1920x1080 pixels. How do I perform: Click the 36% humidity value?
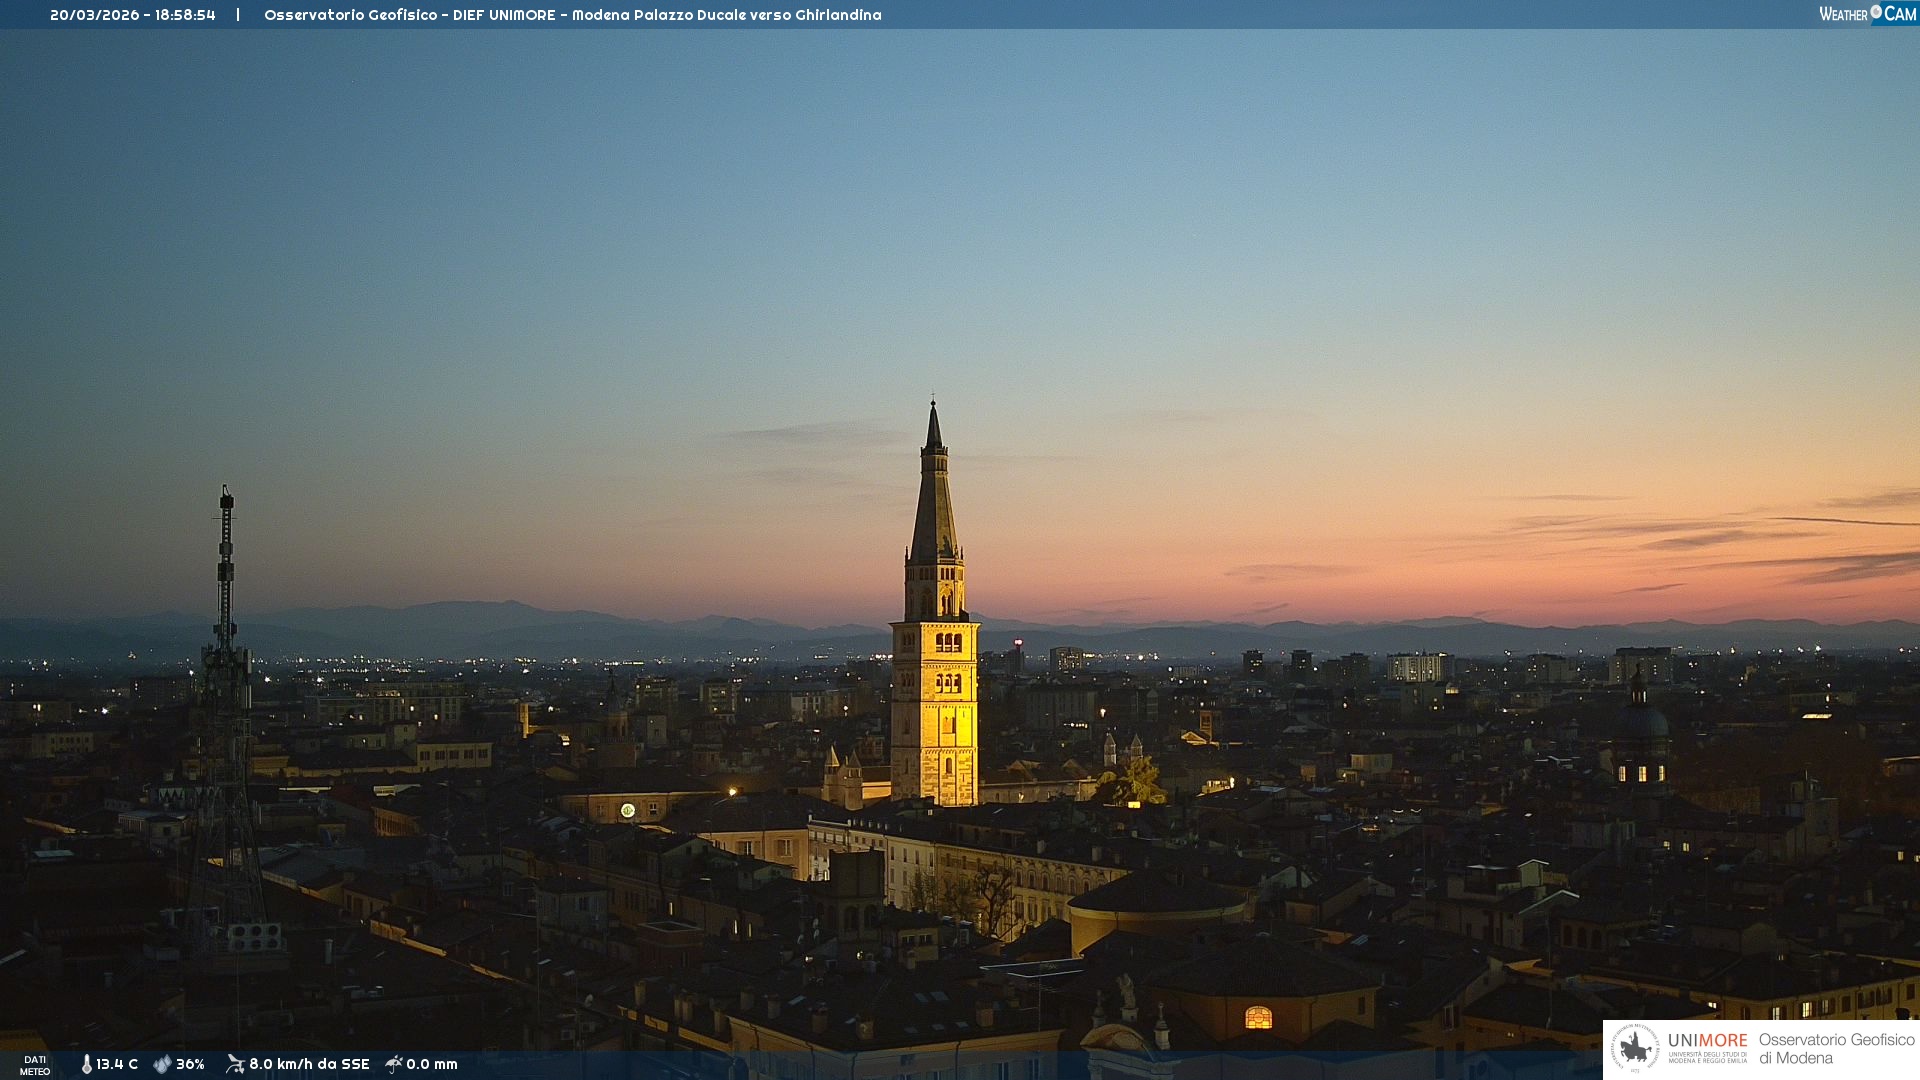(x=190, y=1064)
